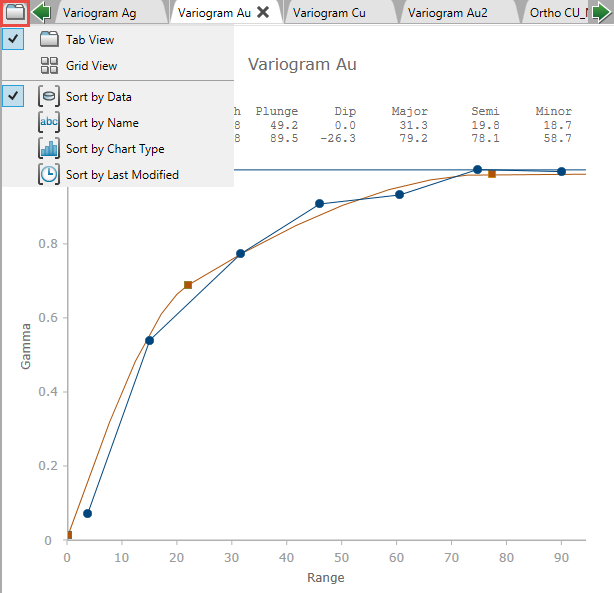
Task: Toggle the Tab View checkmark
Action: point(13,39)
